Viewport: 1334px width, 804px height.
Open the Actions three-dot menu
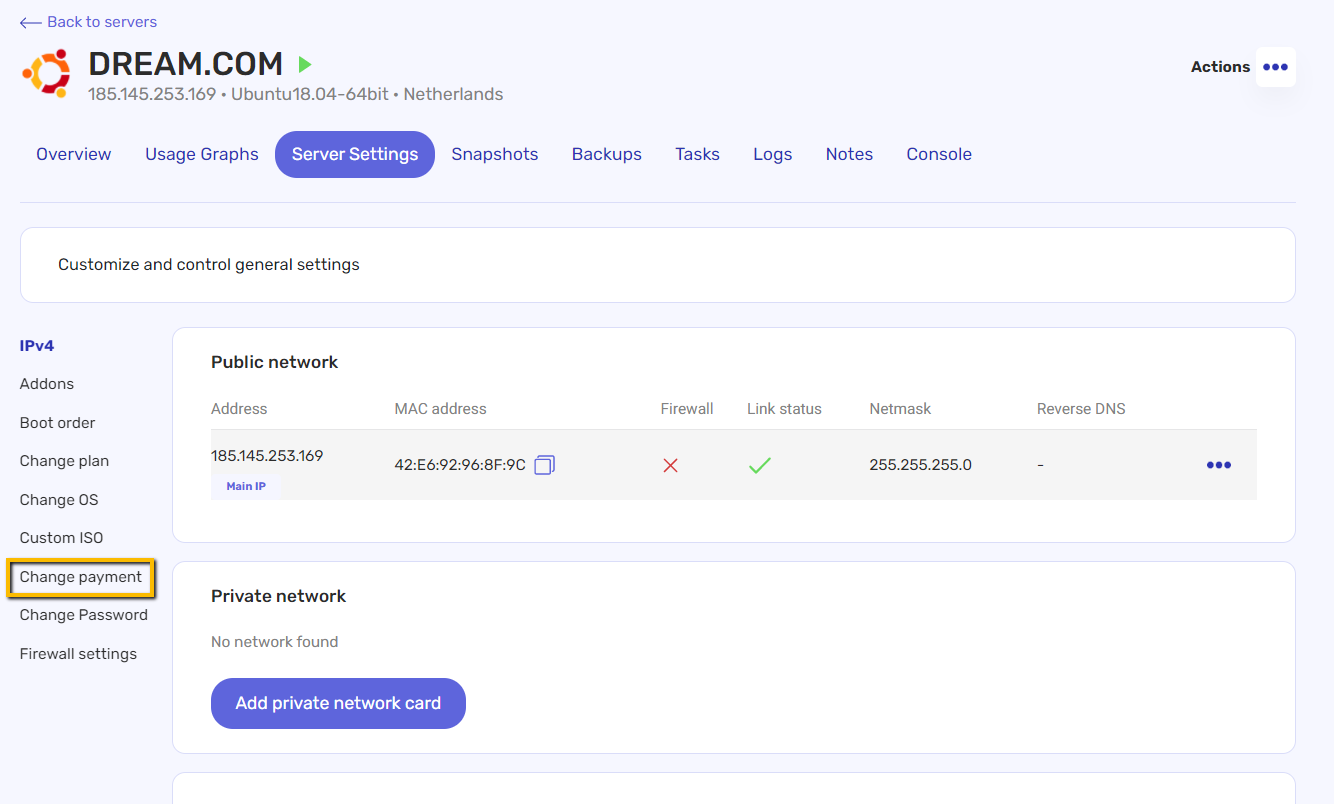[x=1275, y=67]
